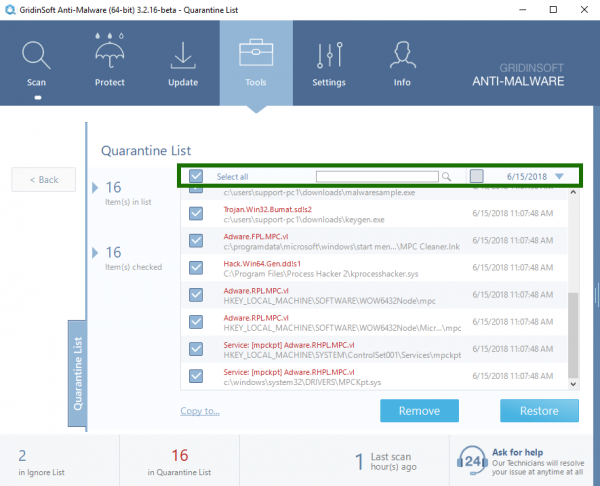
Task: Open the 2 in Ignore List counter
Action: point(41,462)
